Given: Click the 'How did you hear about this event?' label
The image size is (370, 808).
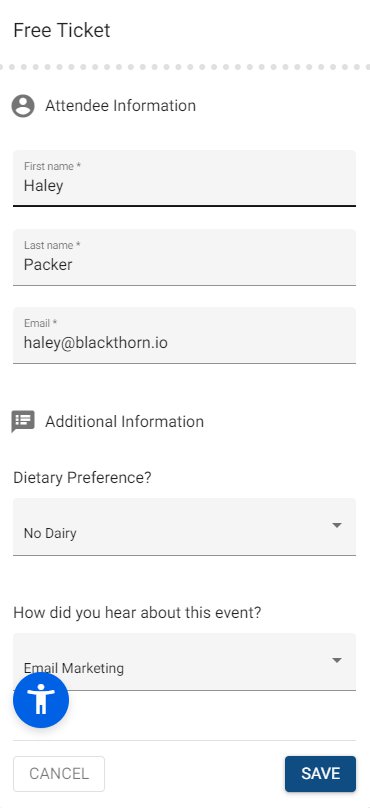Looking at the screenshot, I should (x=137, y=613).
